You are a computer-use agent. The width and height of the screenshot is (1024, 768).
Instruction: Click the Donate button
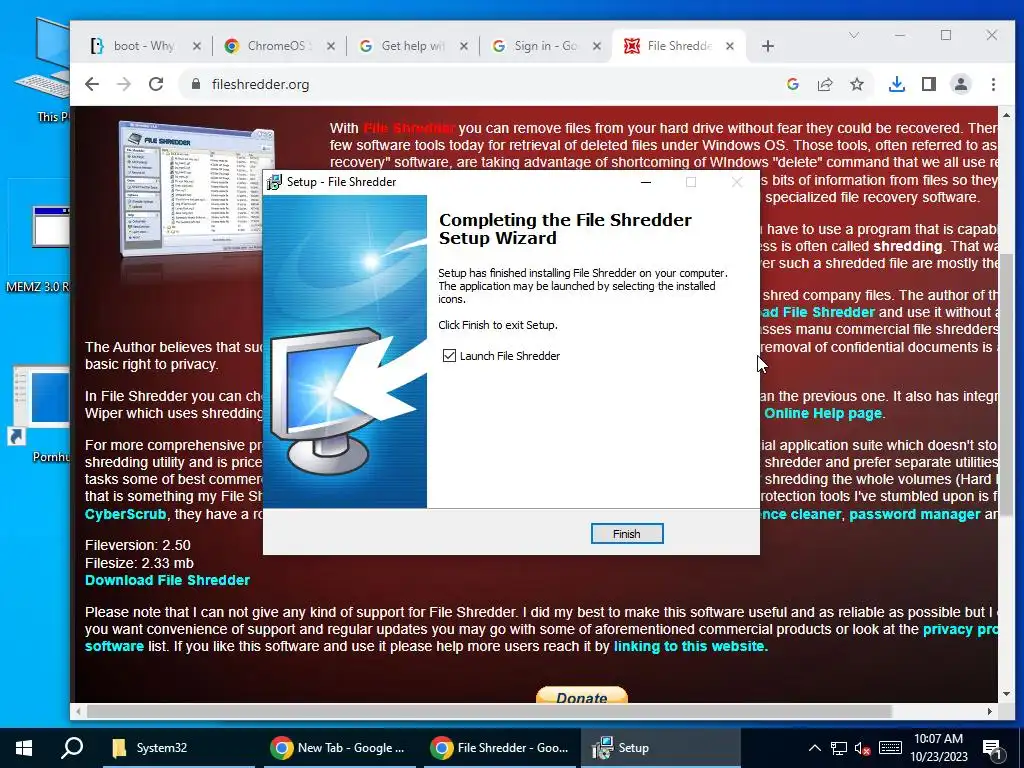click(581, 695)
